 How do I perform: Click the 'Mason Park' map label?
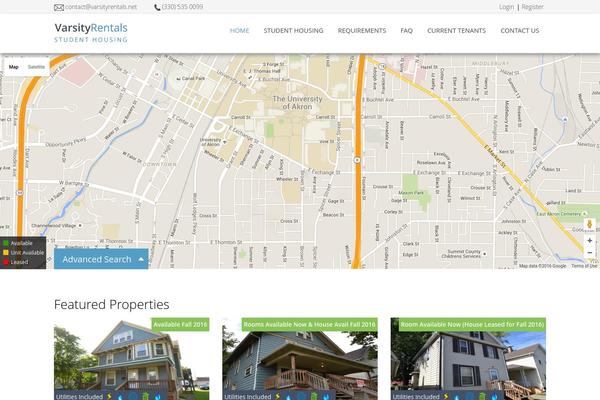(411, 193)
